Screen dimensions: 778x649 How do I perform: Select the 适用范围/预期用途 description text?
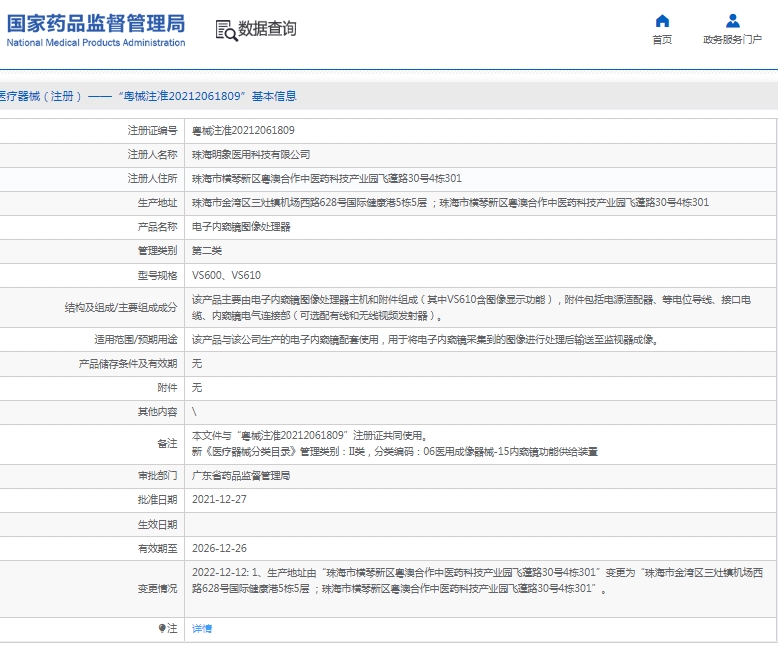425,340
